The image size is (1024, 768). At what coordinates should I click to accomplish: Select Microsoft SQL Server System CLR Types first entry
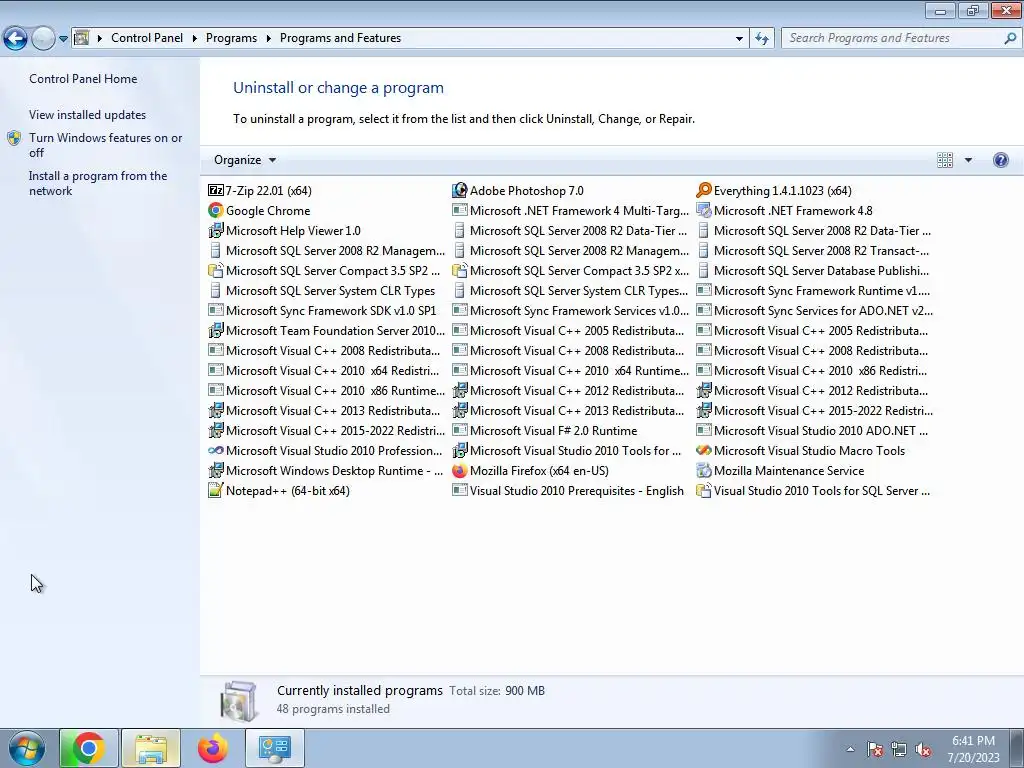[x=321, y=291]
